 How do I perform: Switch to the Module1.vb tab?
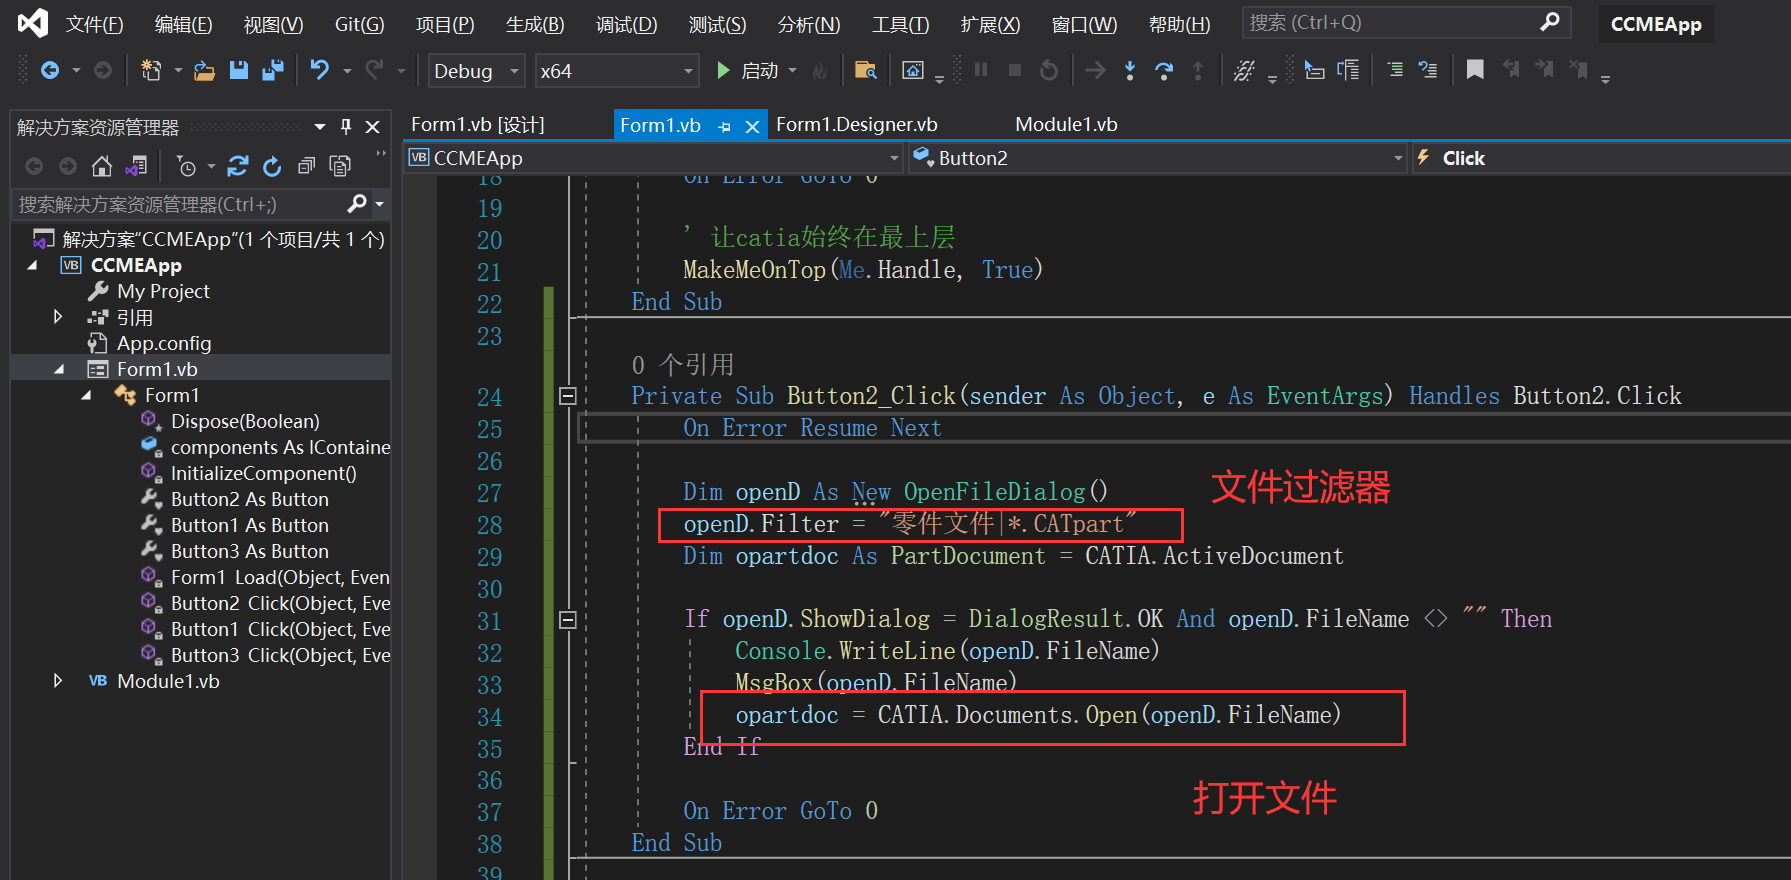click(1066, 125)
